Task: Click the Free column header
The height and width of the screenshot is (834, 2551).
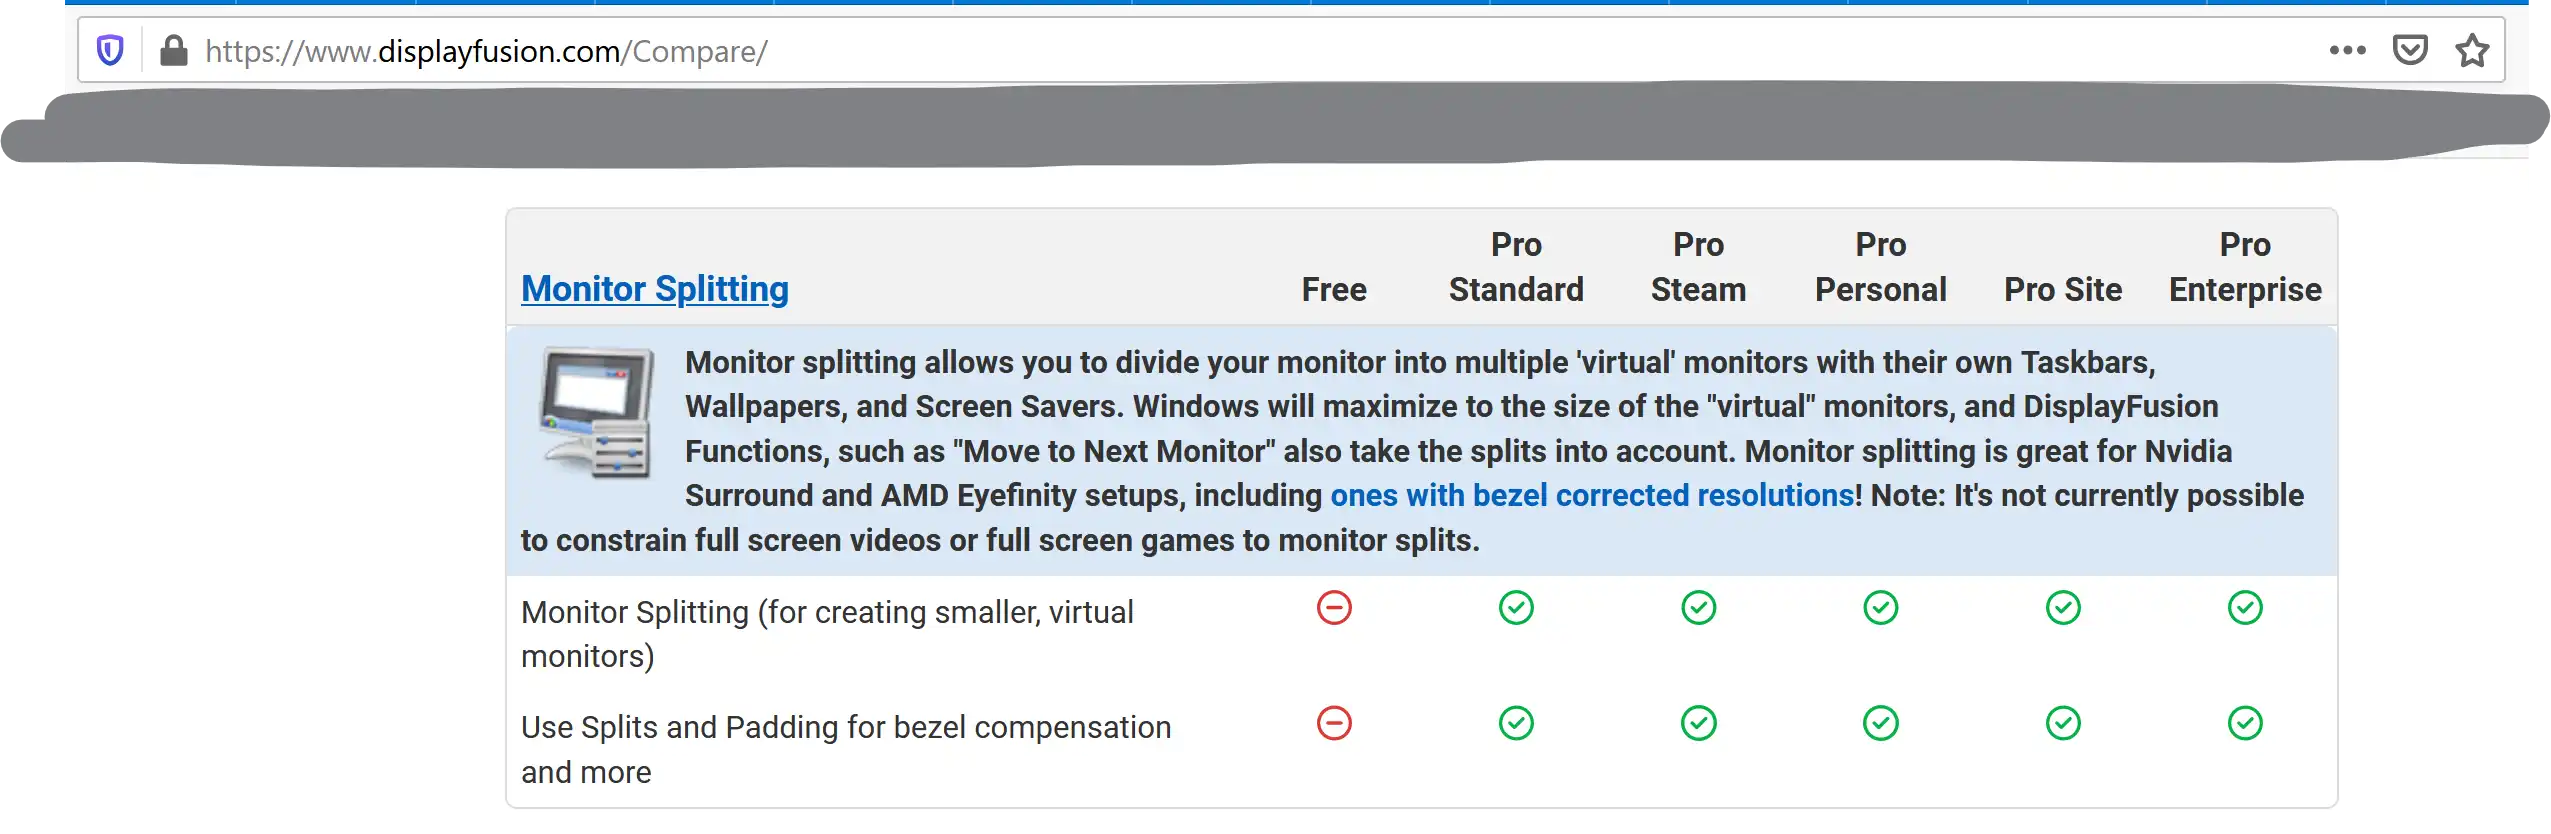Action: [1333, 289]
